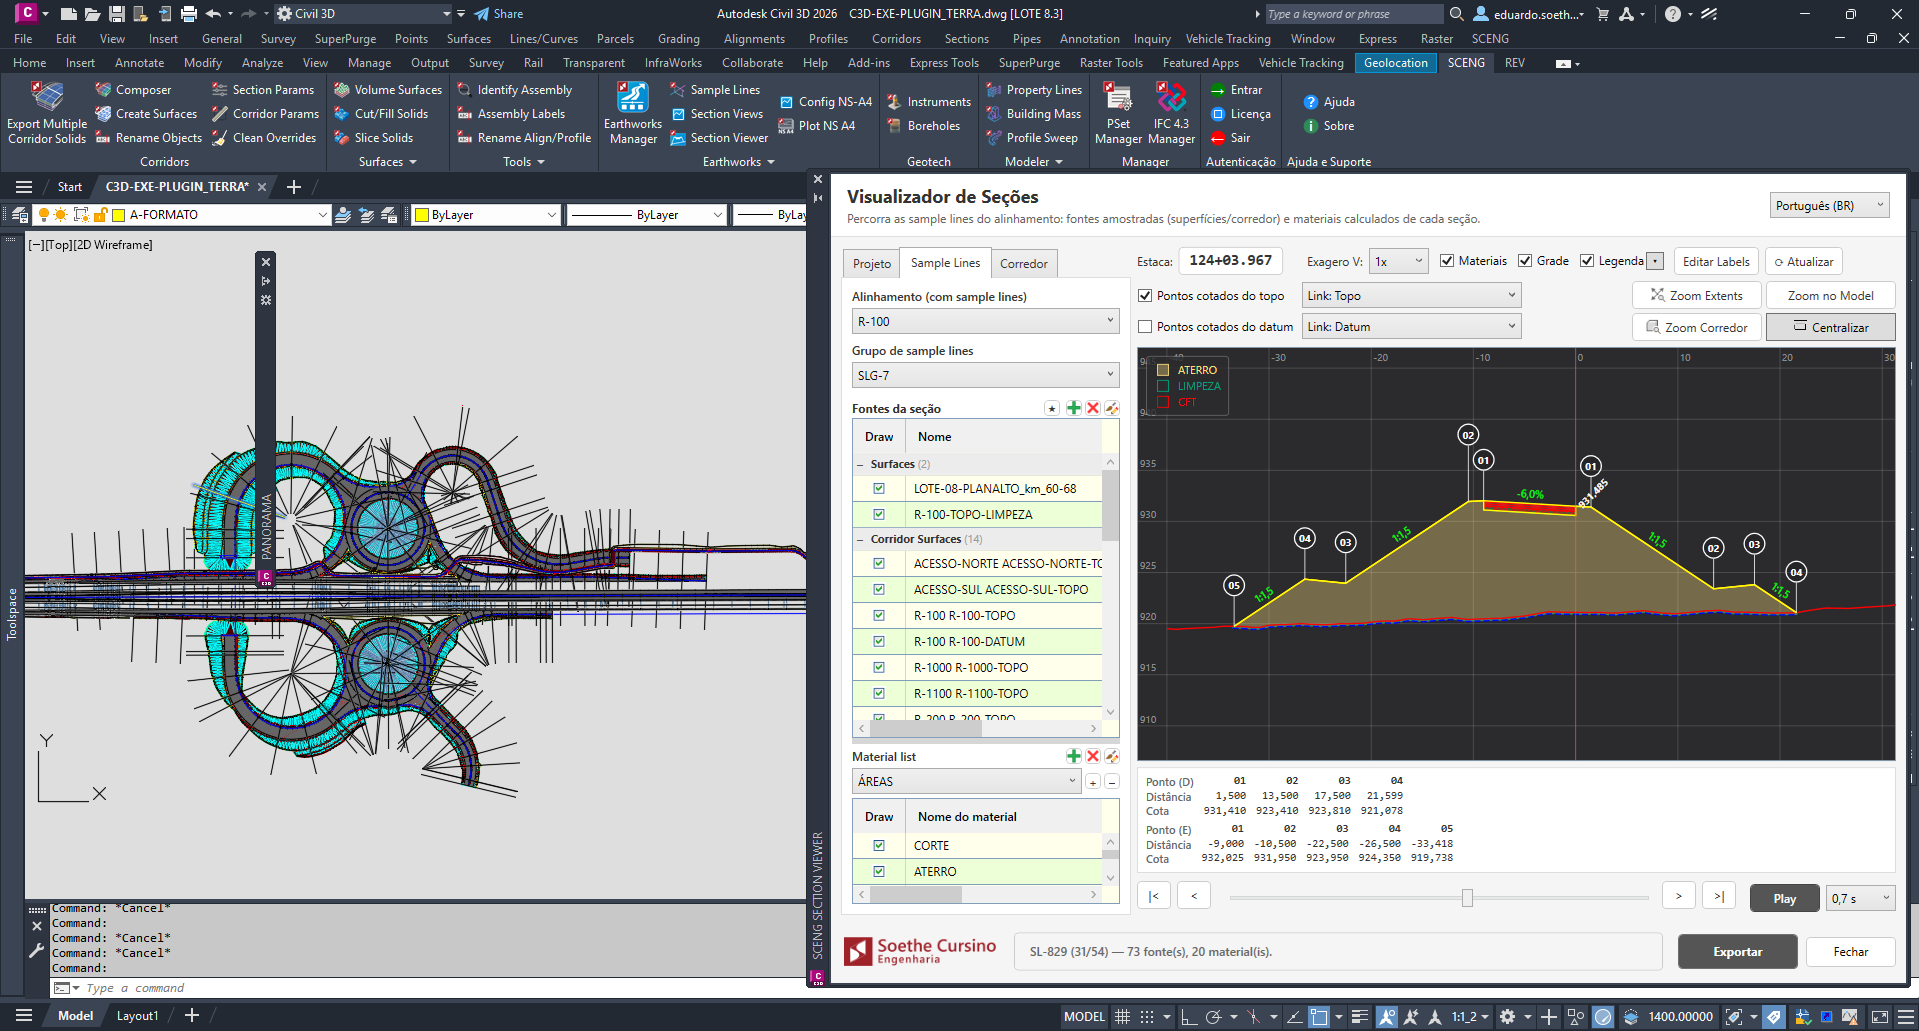Viewport: 1919px width, 1031px height.
Task: Open the Corridors menu
Action: (896, 39)
